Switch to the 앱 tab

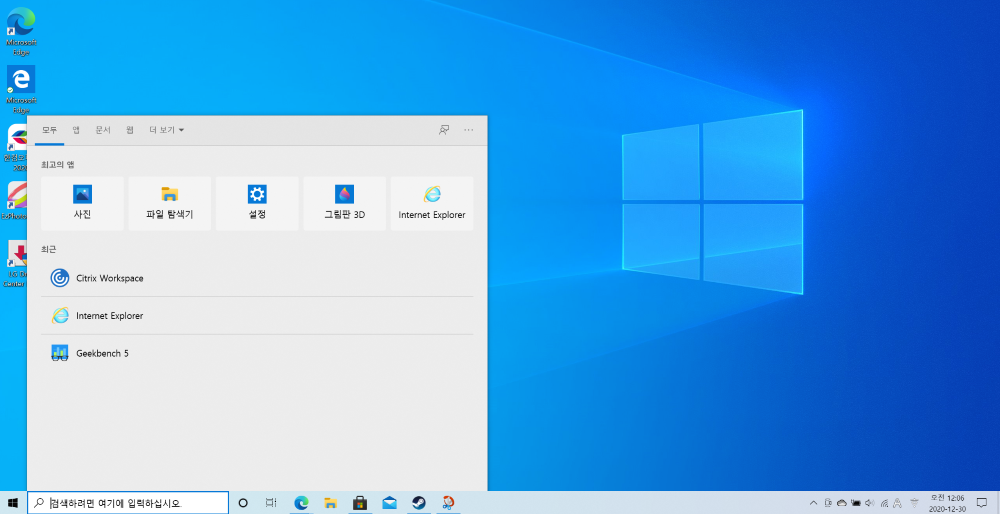pyautogui.click(x=76, y=130)
